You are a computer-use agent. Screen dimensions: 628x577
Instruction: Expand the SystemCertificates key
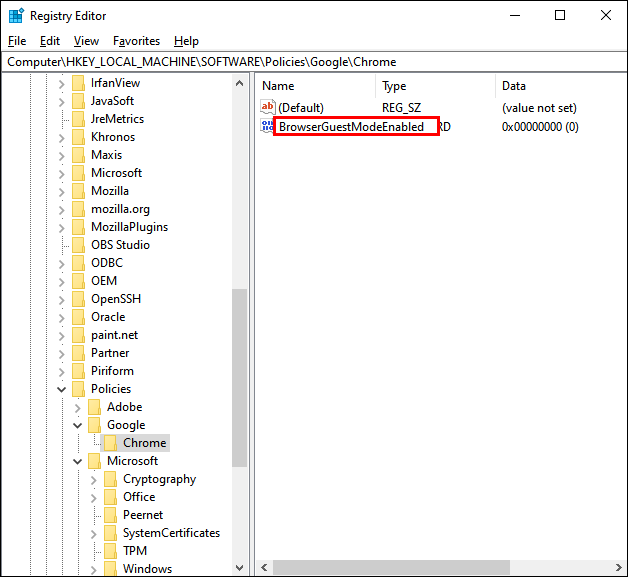(x=93, y=534)
